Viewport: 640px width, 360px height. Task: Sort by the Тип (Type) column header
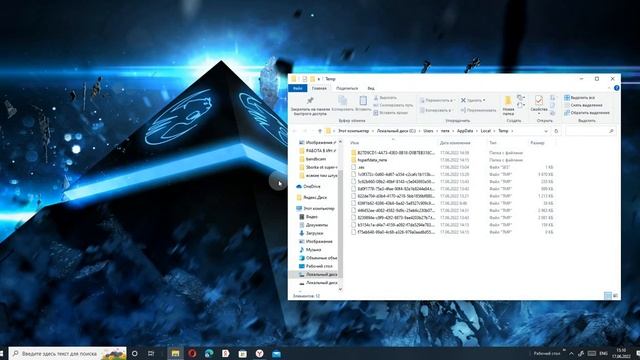click(x=493, y=143)
